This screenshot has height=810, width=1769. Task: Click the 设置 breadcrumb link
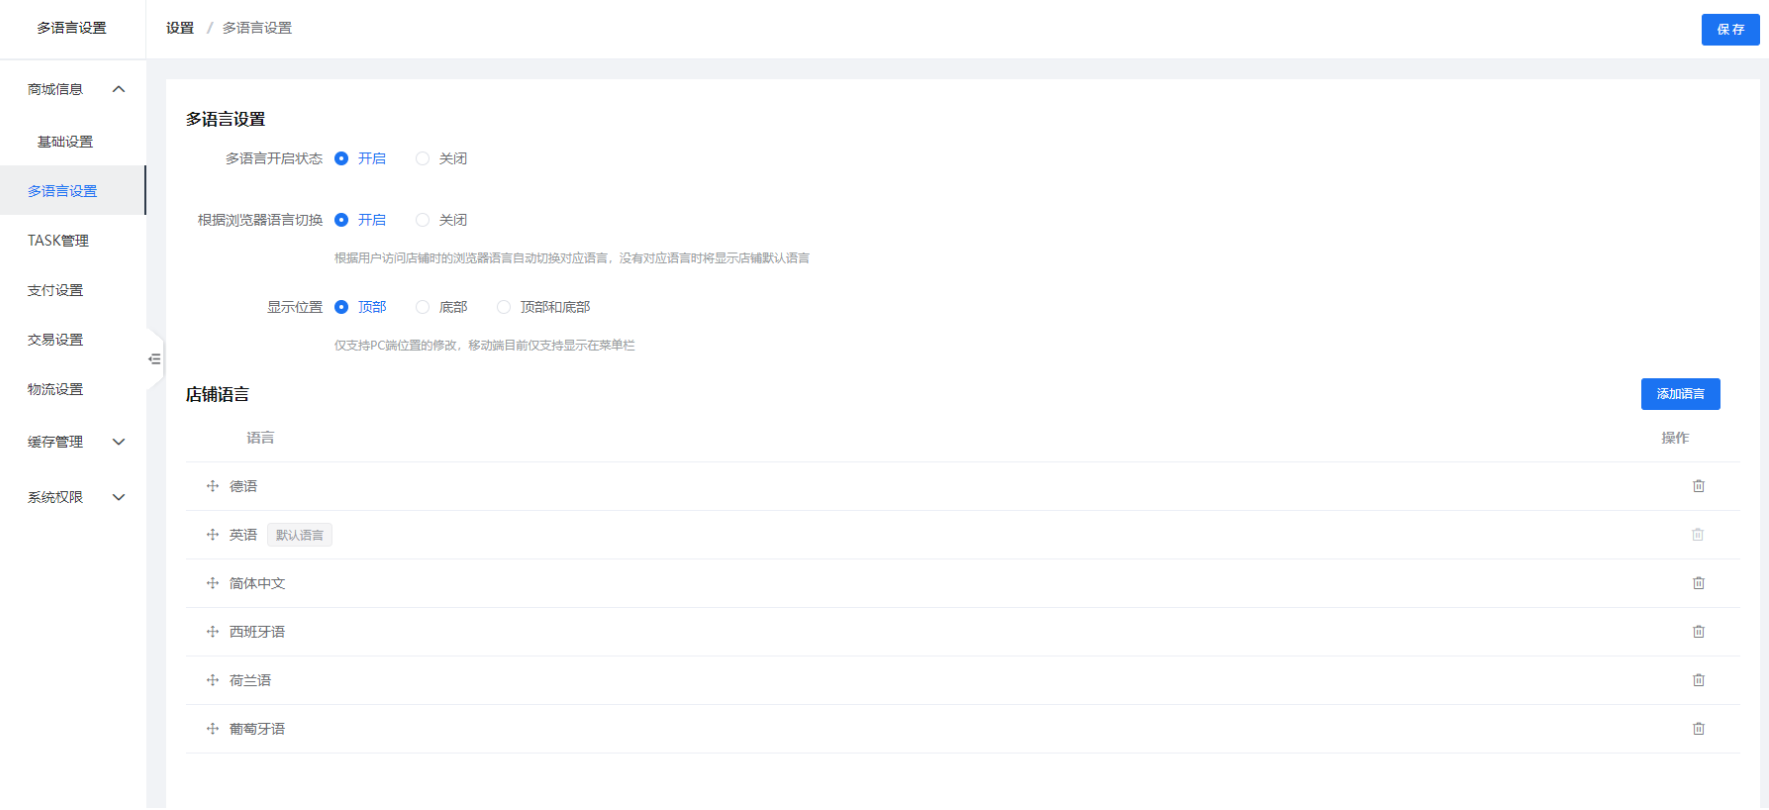point(180,28)
